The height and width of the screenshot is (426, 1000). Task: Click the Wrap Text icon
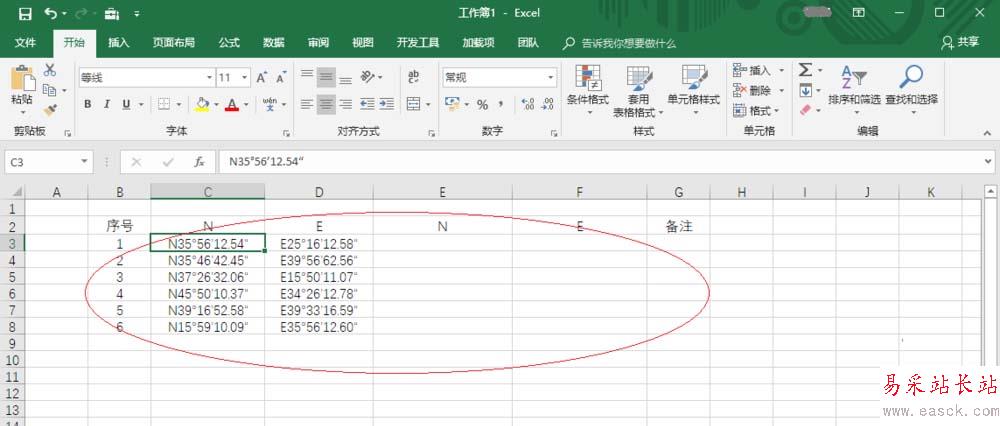pos(413,77)
